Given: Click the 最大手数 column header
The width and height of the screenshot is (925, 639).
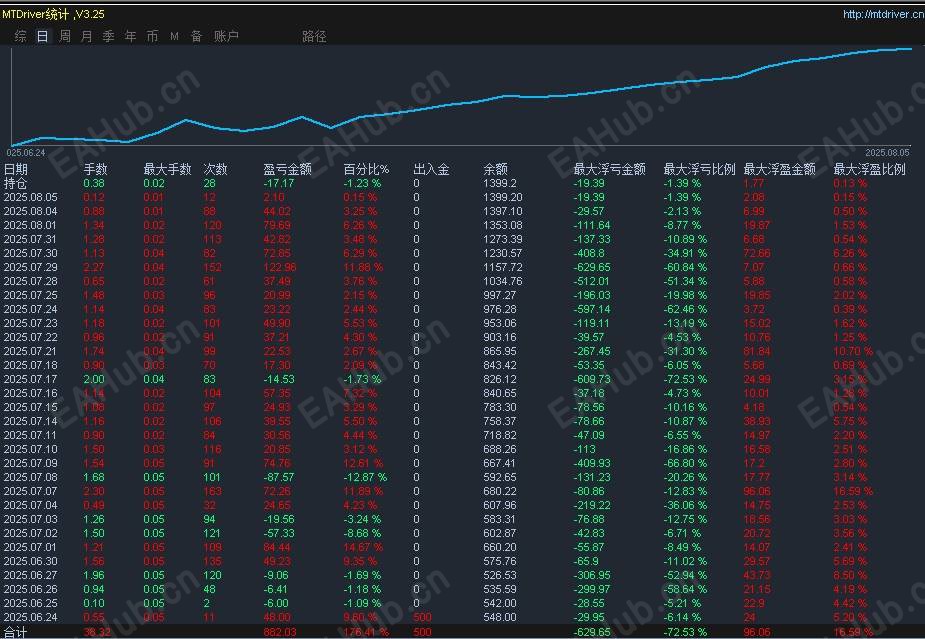Looking at the screenshot, I should tap(167, 169).
